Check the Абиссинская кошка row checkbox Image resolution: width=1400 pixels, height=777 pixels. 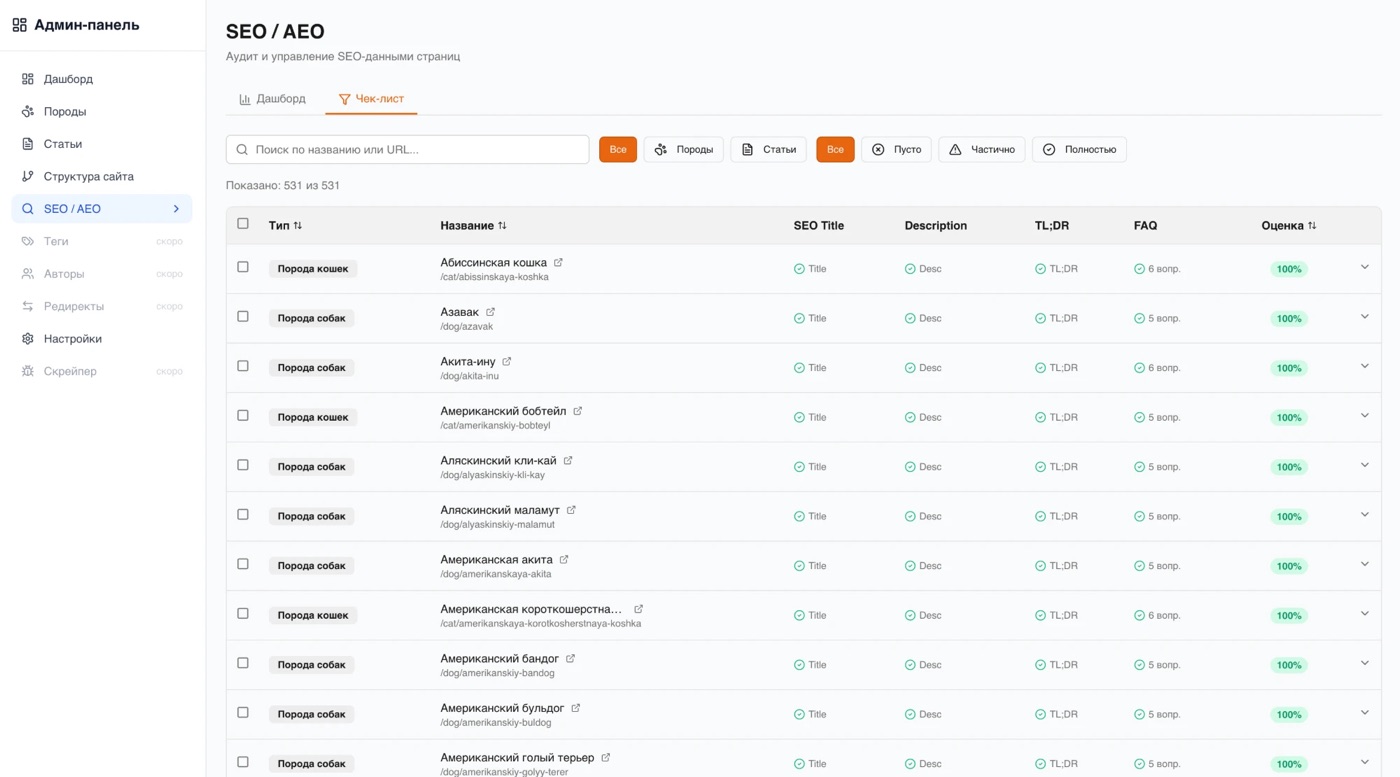tap(243, 267)
